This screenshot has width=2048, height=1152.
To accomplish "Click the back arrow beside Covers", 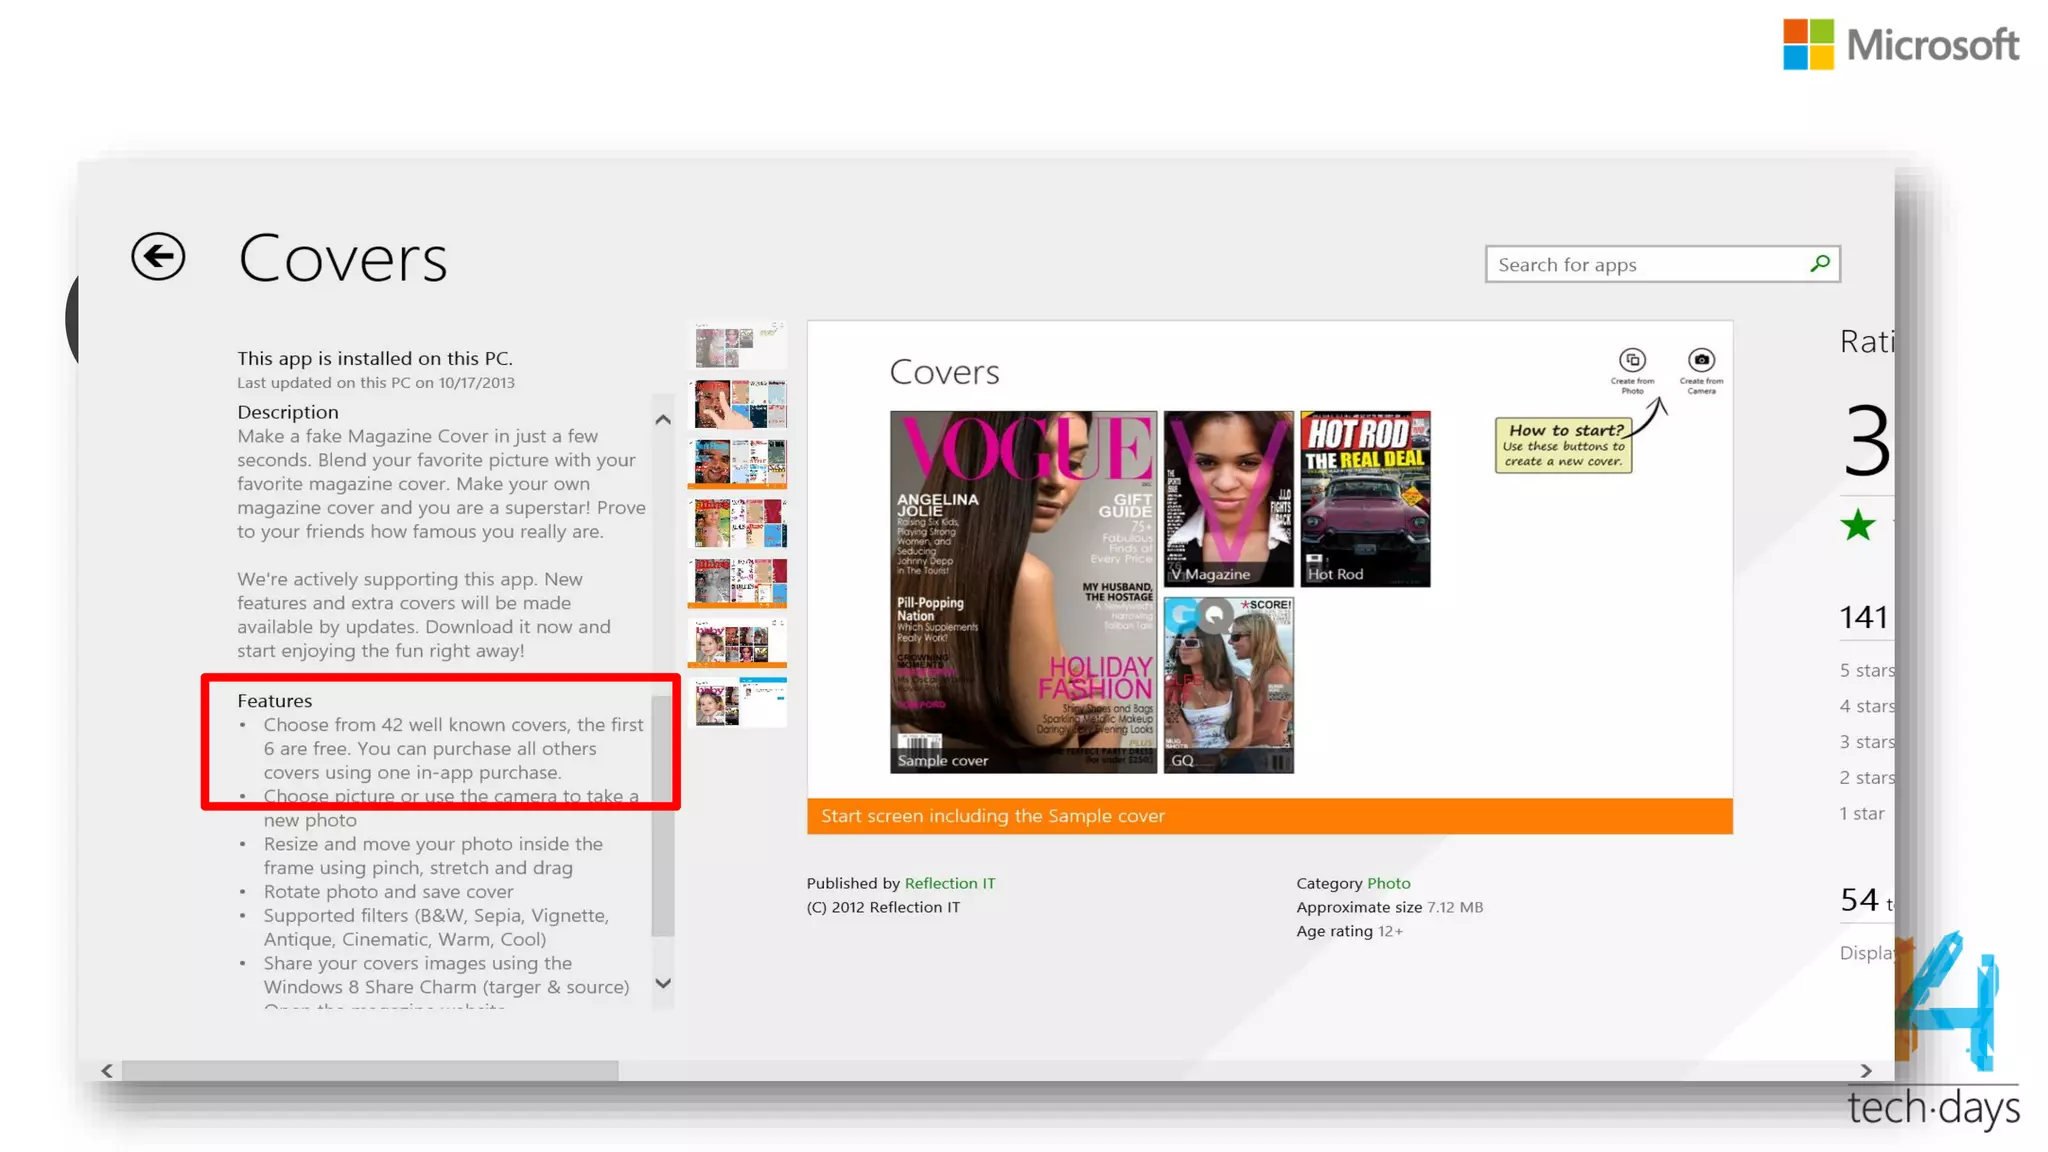I will click(158, 257).
